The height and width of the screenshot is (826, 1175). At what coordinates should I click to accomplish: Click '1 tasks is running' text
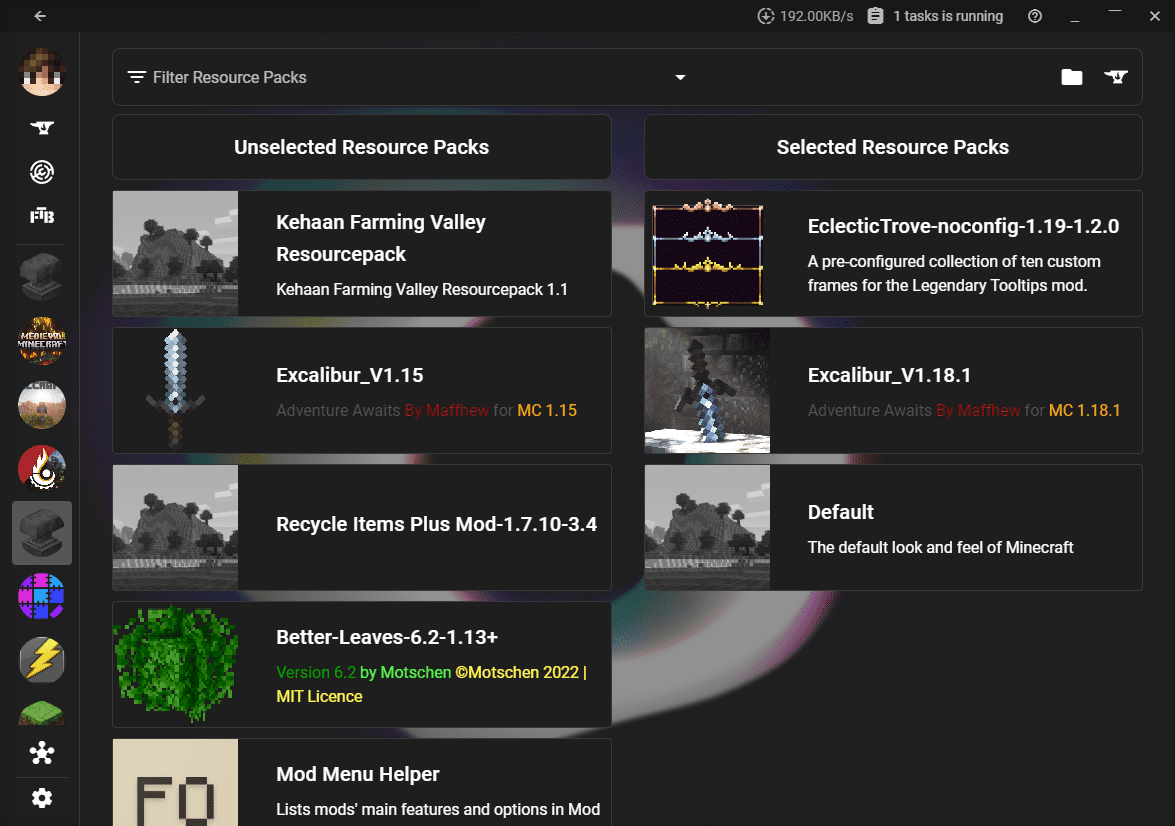point(948,16)
